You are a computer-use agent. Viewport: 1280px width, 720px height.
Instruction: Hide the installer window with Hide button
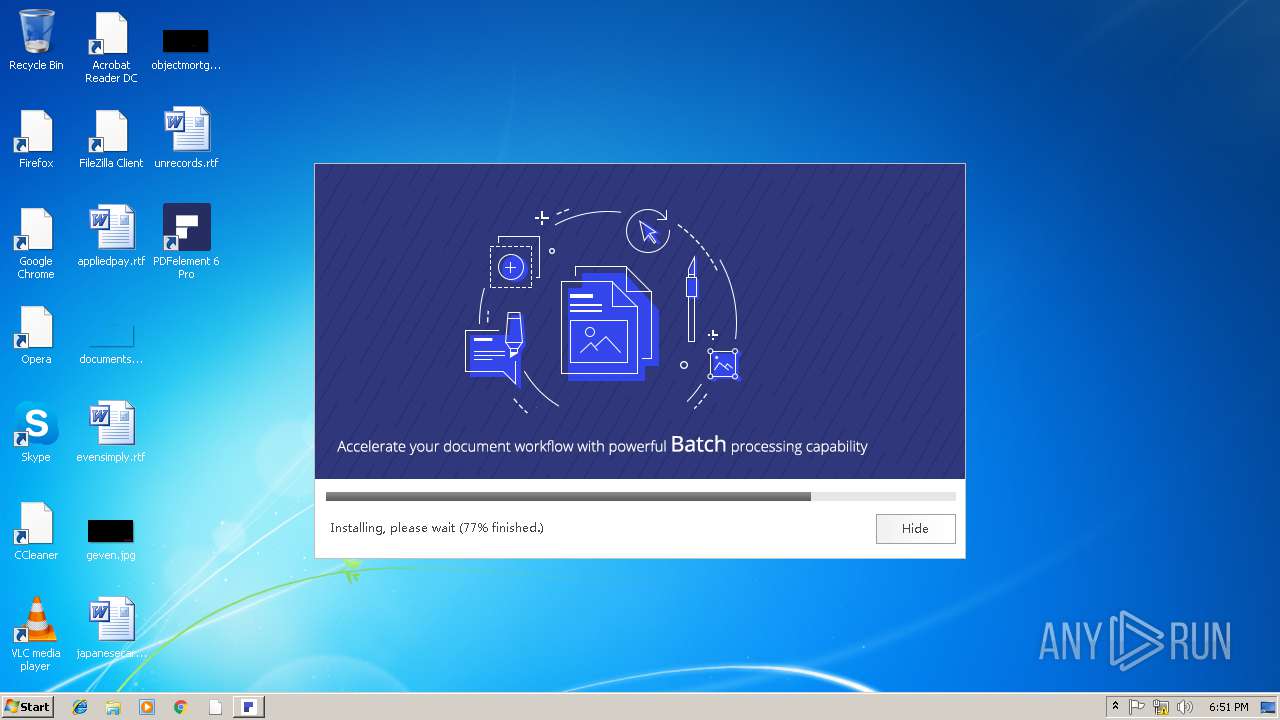915,528
